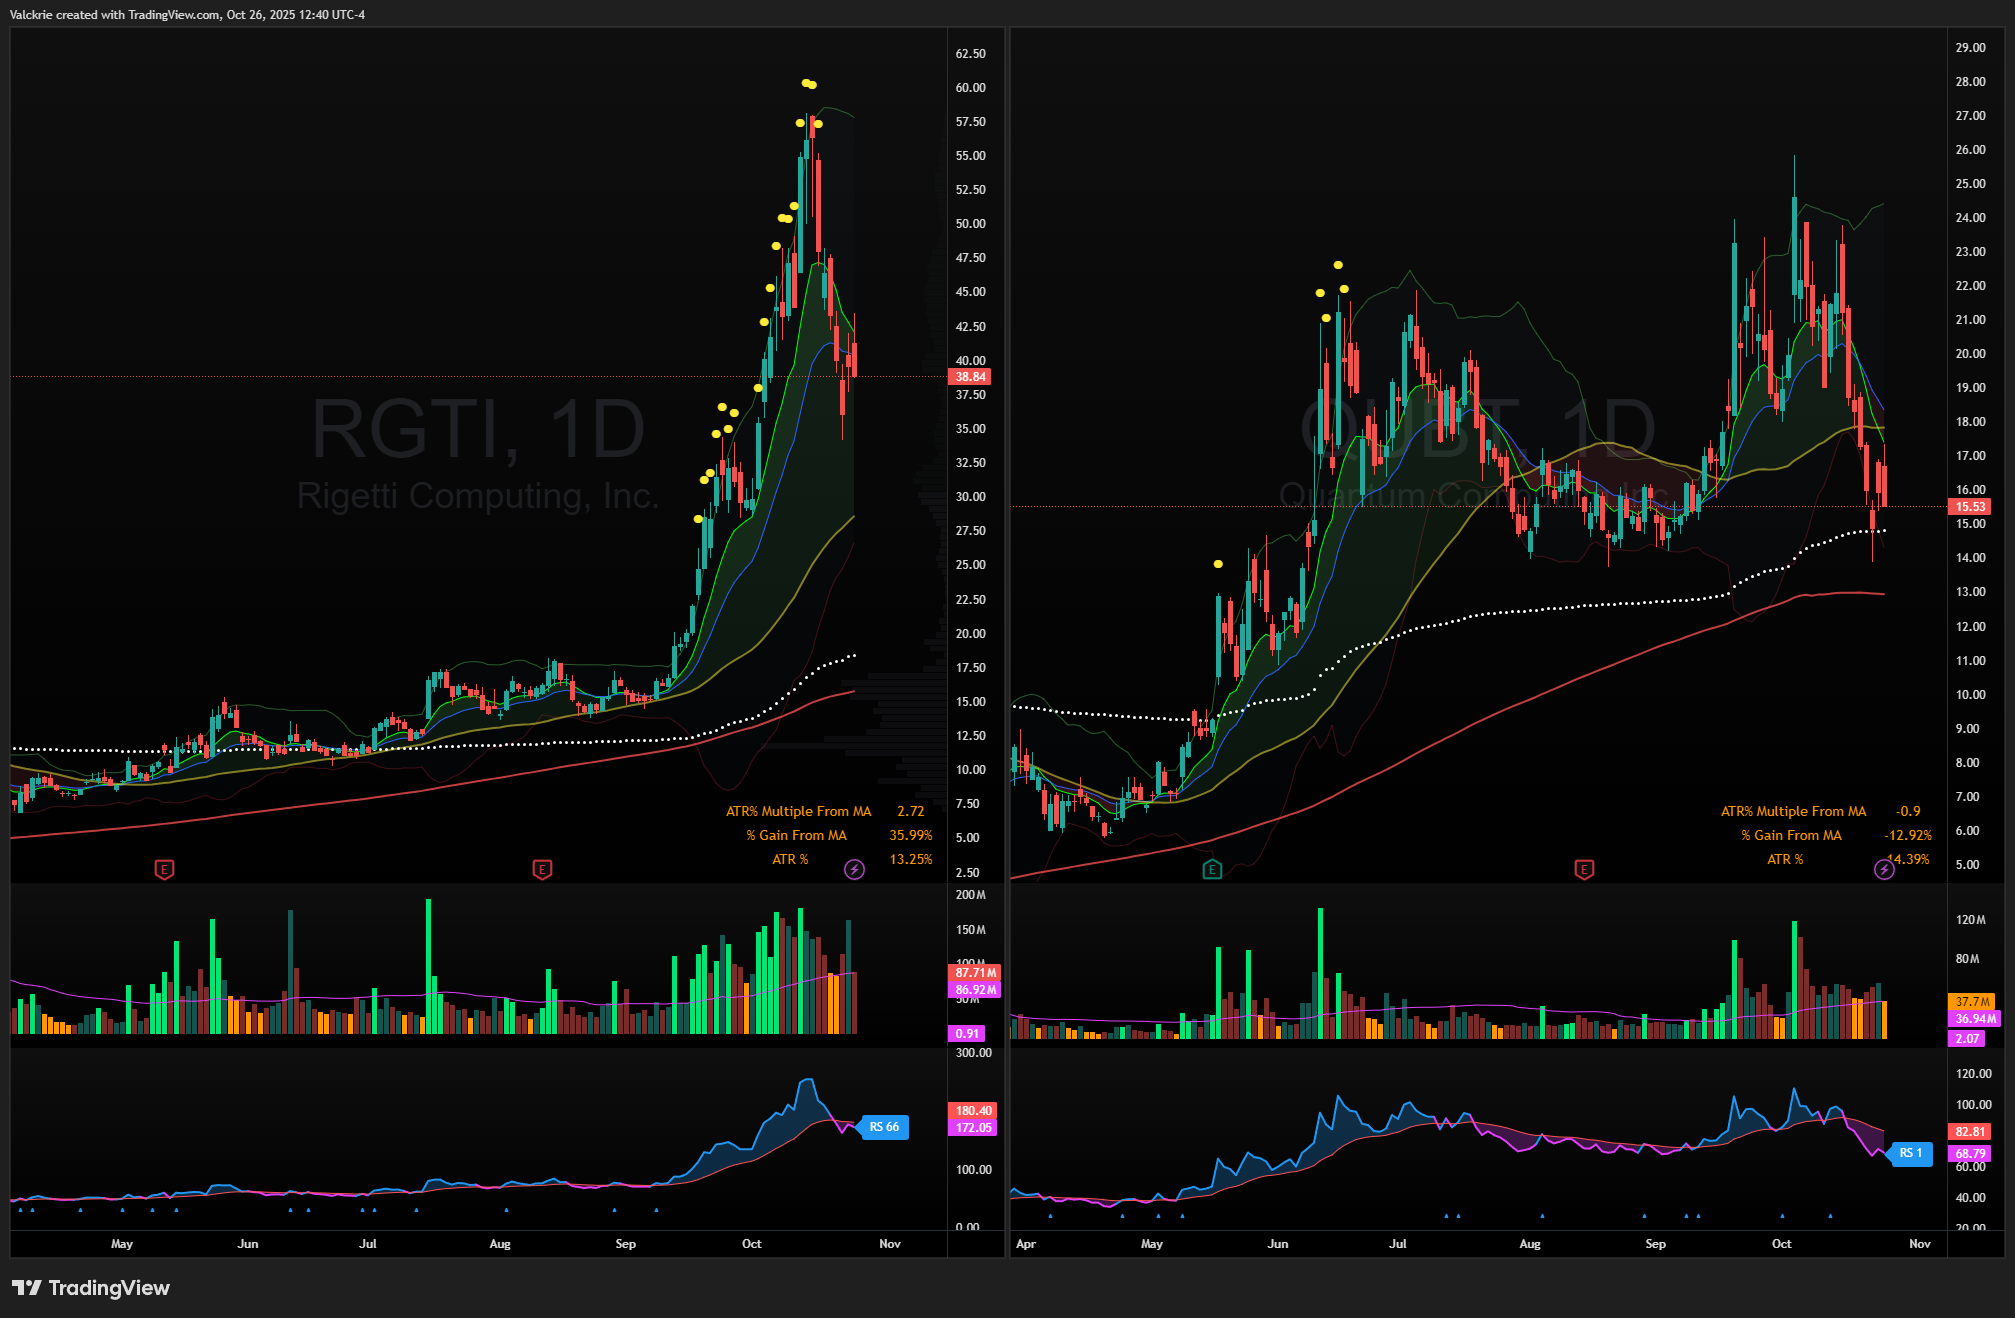Click the red earnings marker on QUBT chart

1584,869
